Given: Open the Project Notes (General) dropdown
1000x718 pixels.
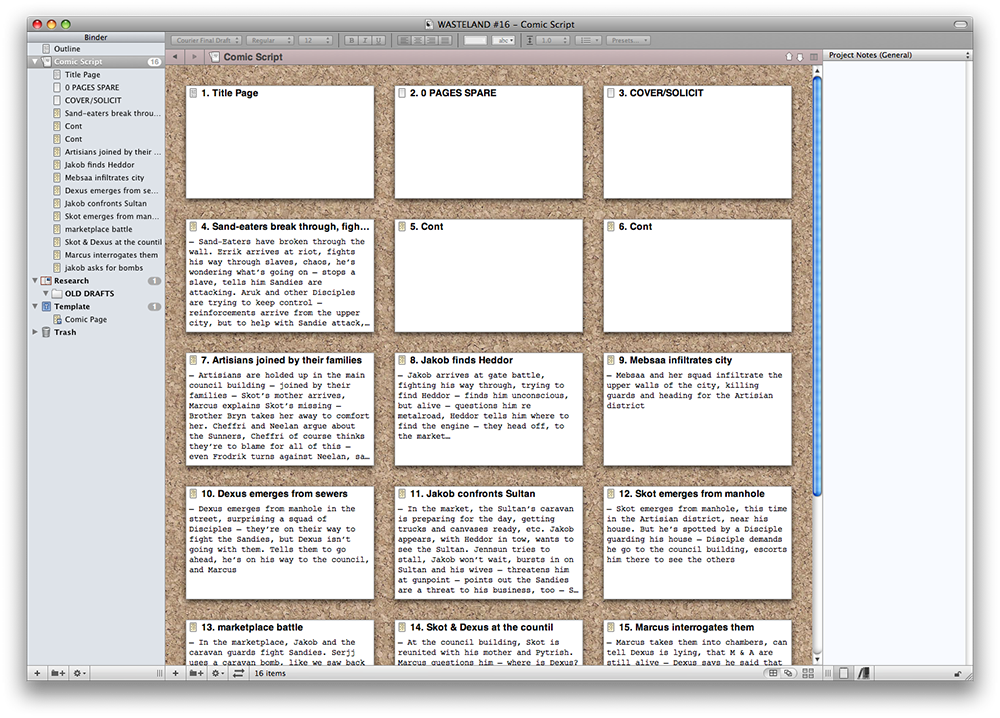Looking at the screenshot, I should [x=897, y=55].
